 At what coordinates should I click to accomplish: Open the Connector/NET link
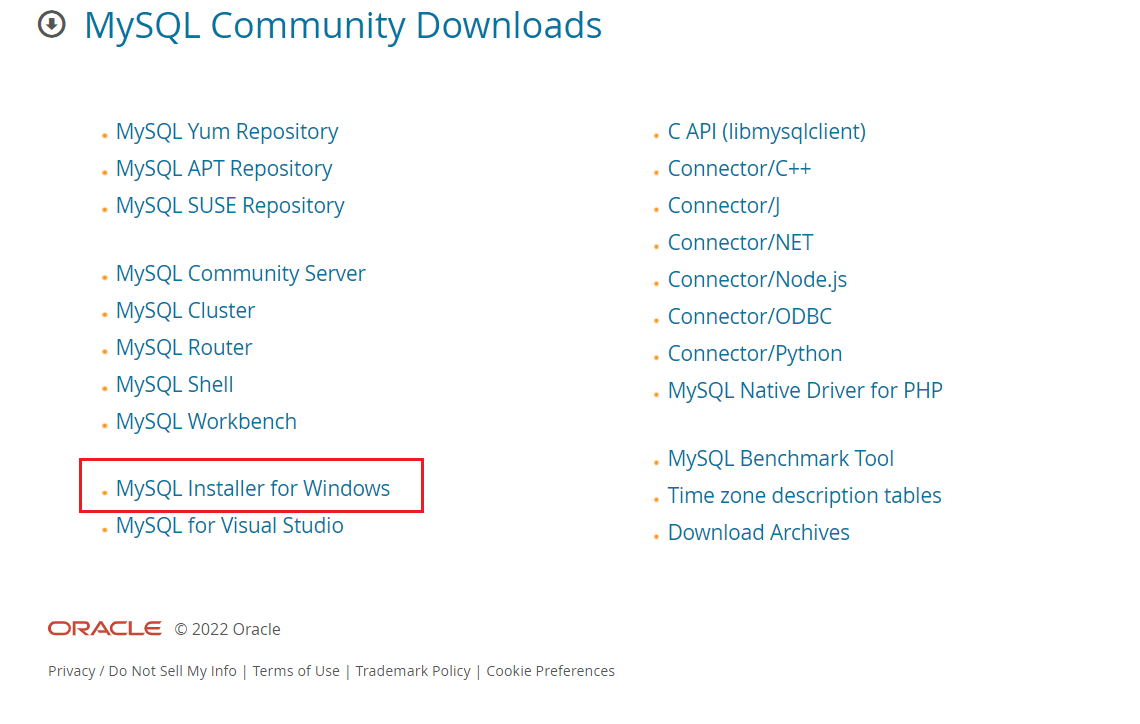click(x=741, y=243)
